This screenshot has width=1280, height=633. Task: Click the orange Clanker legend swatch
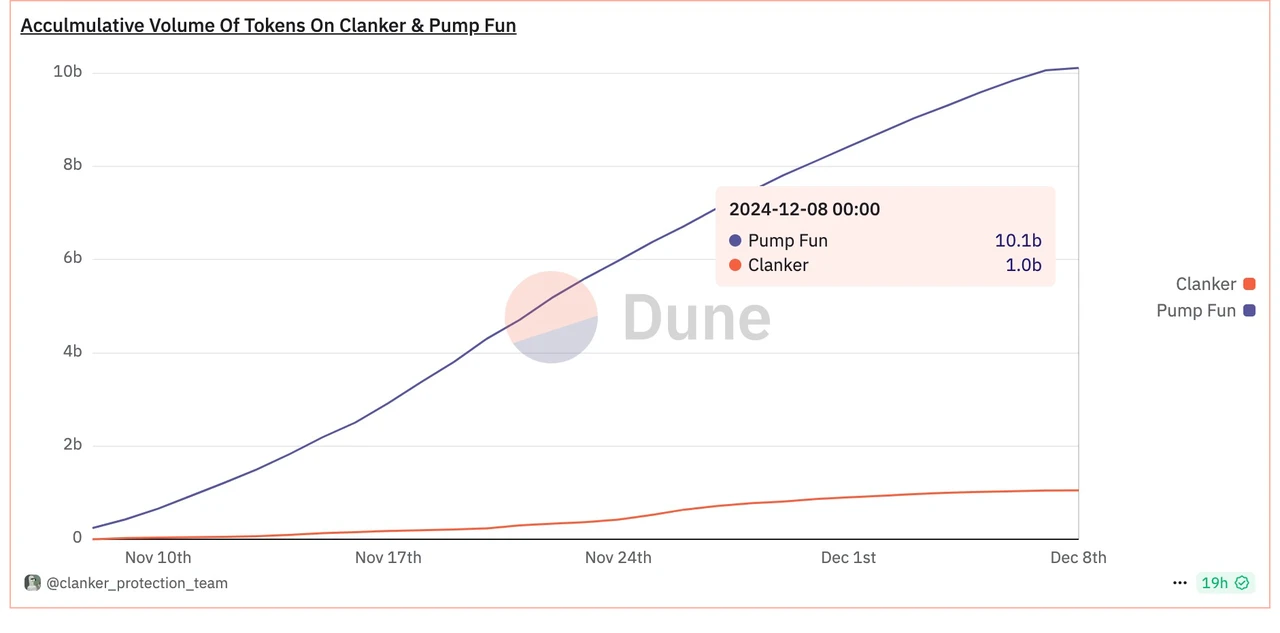click(1249, 285)
